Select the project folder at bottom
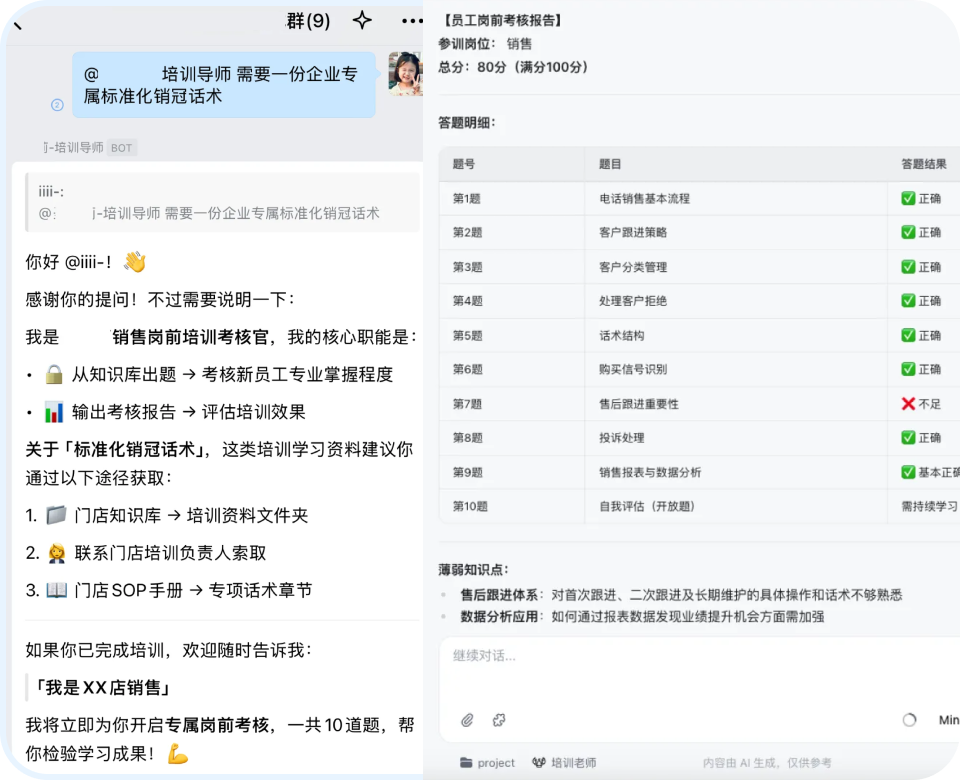The width and height of the screenshot is (960, 780). pyautogui.click(x=487, y=763)
